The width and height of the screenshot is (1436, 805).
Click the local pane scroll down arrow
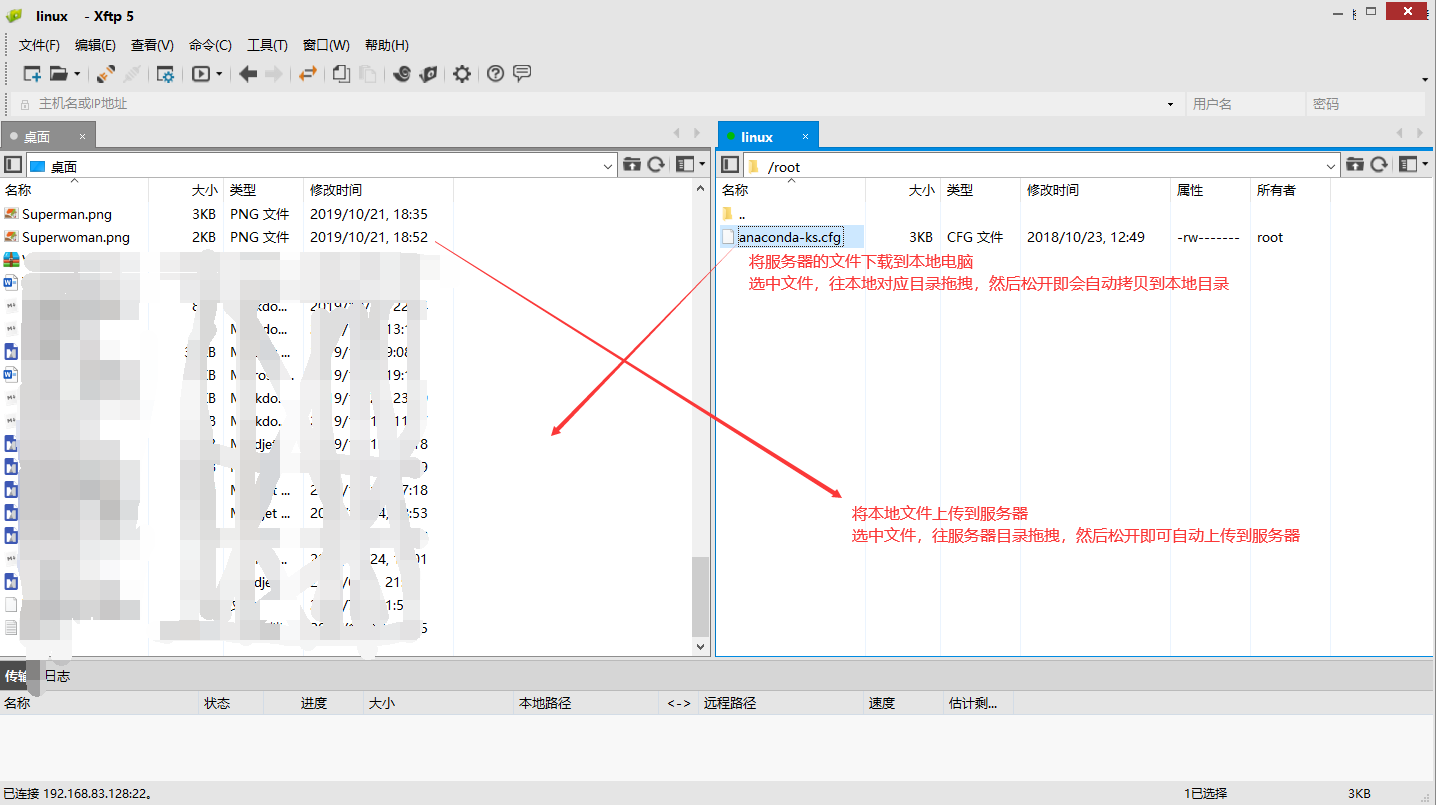coord(700,647)
